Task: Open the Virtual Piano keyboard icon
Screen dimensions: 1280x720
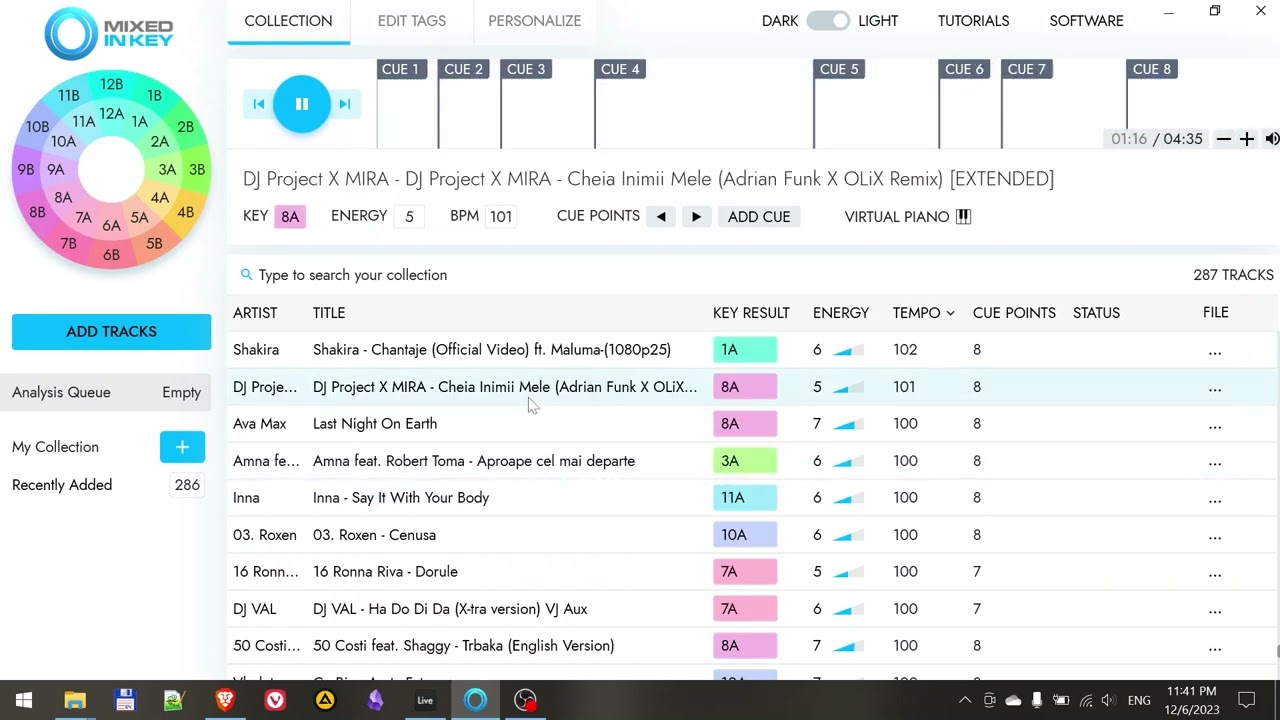Action: (x=963, y=216)
